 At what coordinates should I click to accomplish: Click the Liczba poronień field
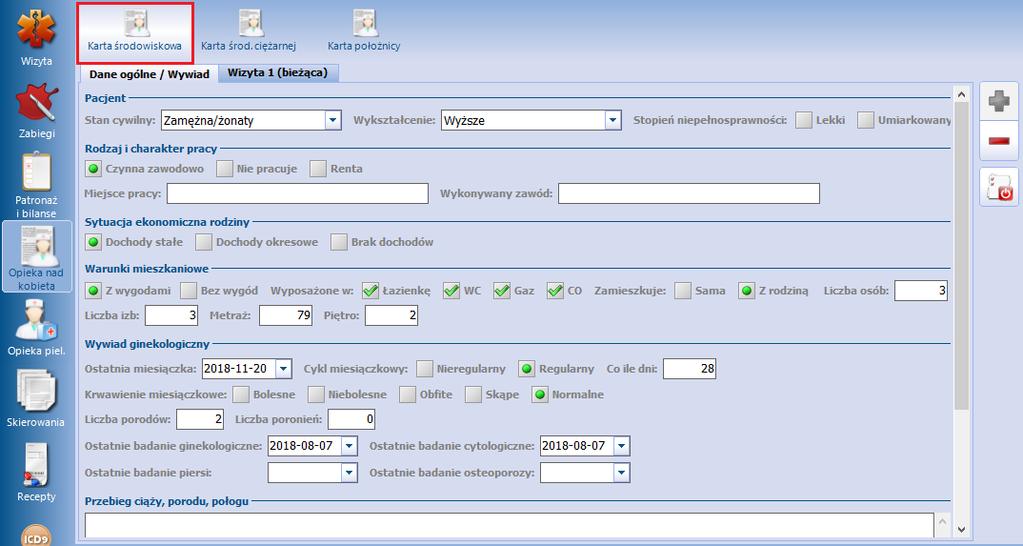click(352, 419)
